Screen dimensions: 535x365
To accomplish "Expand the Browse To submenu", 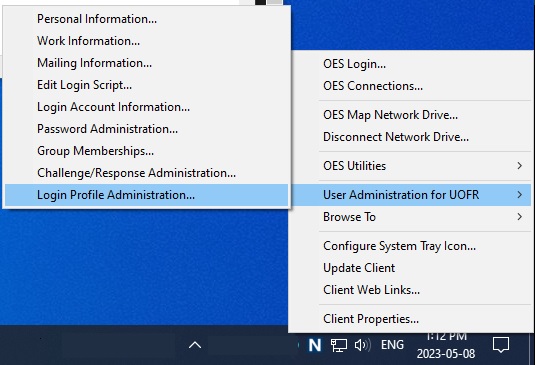I will [410, 217].
